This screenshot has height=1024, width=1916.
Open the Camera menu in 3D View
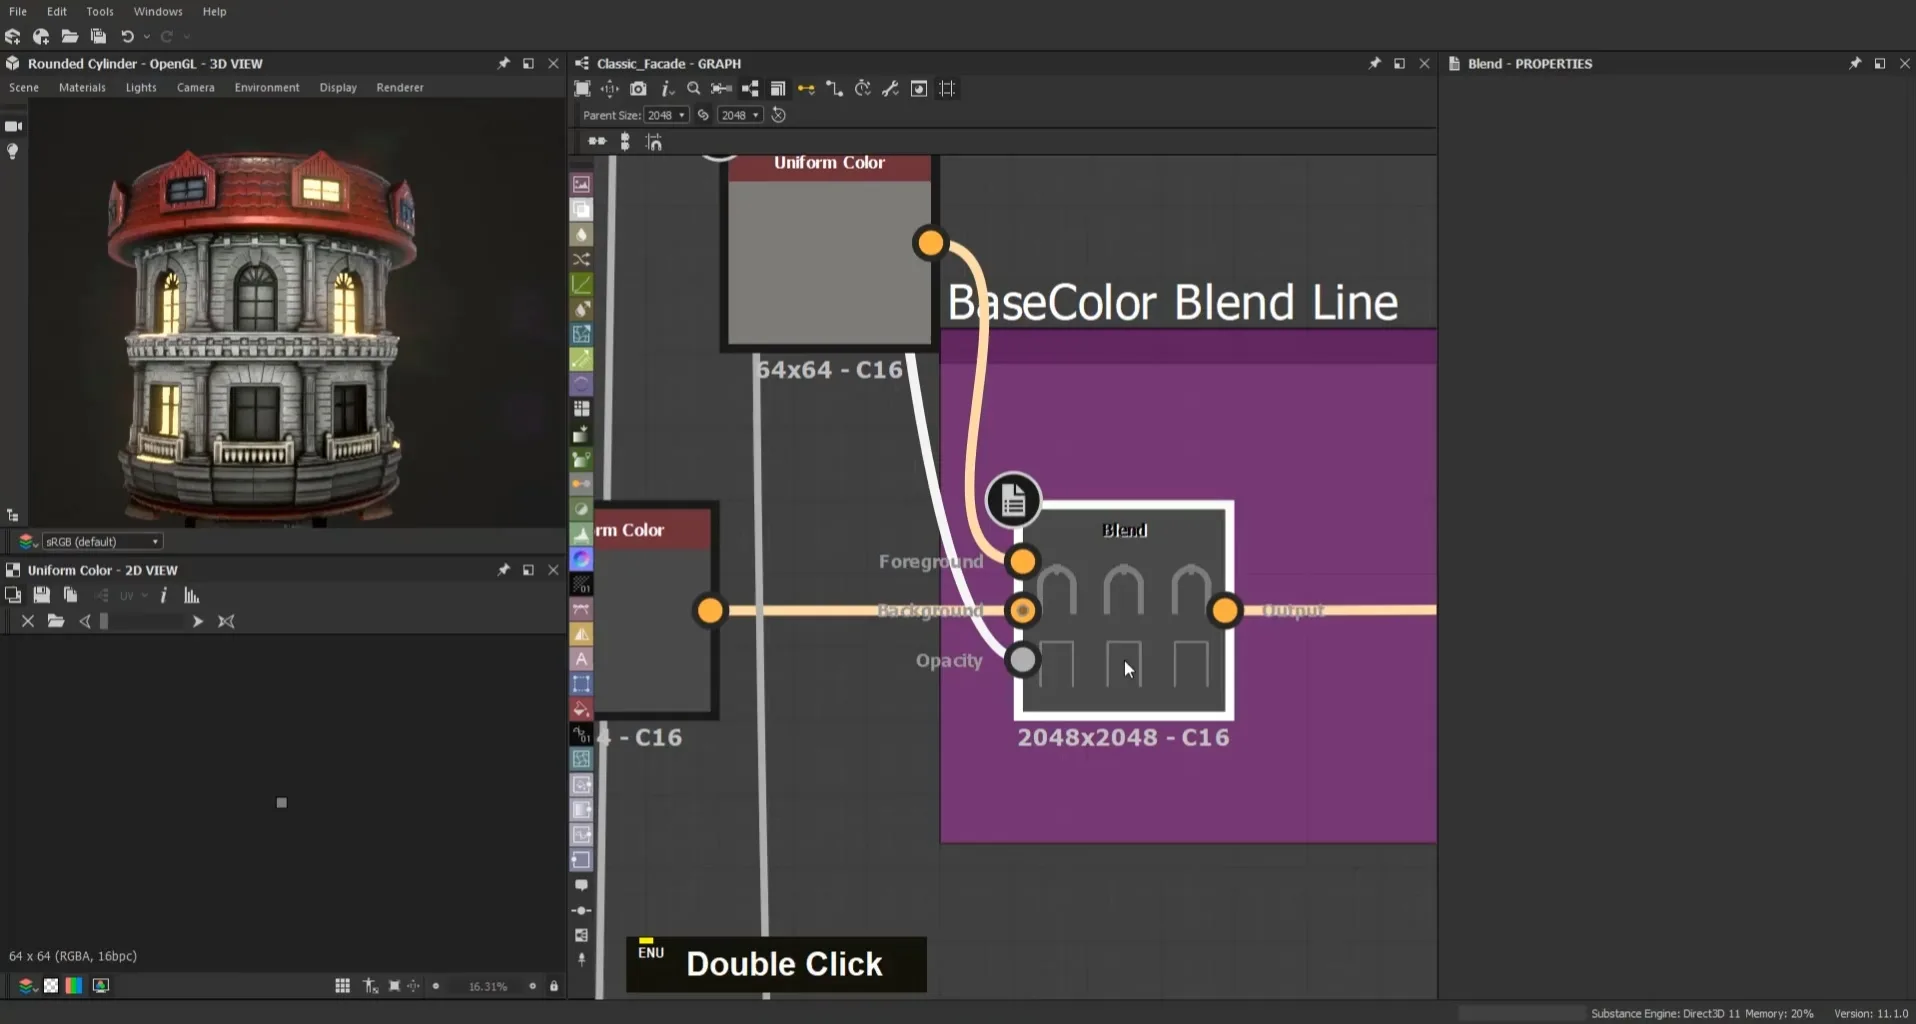196,88
